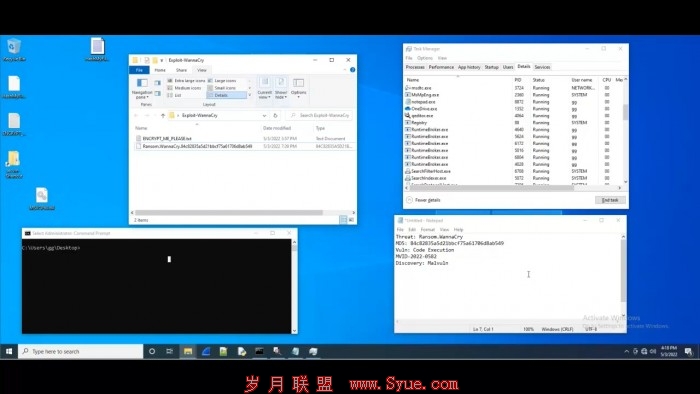
Task: Select Extra large icons layout
Action: (x=186, y=81)
